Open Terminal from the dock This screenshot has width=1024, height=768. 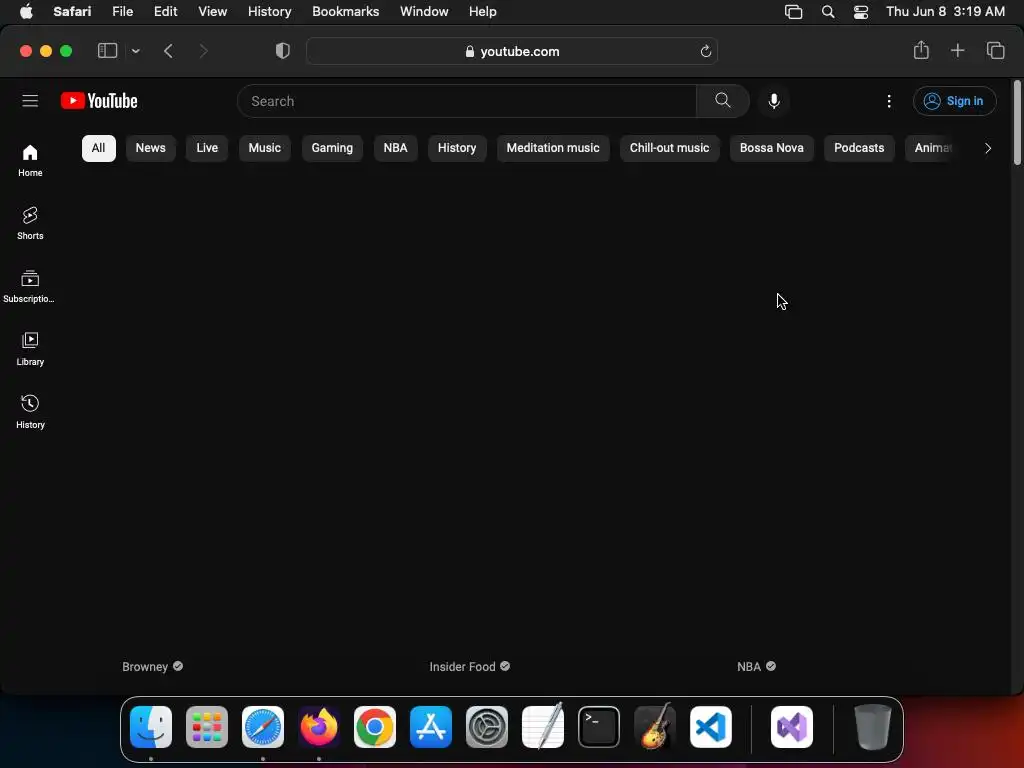tap(599, 727)
